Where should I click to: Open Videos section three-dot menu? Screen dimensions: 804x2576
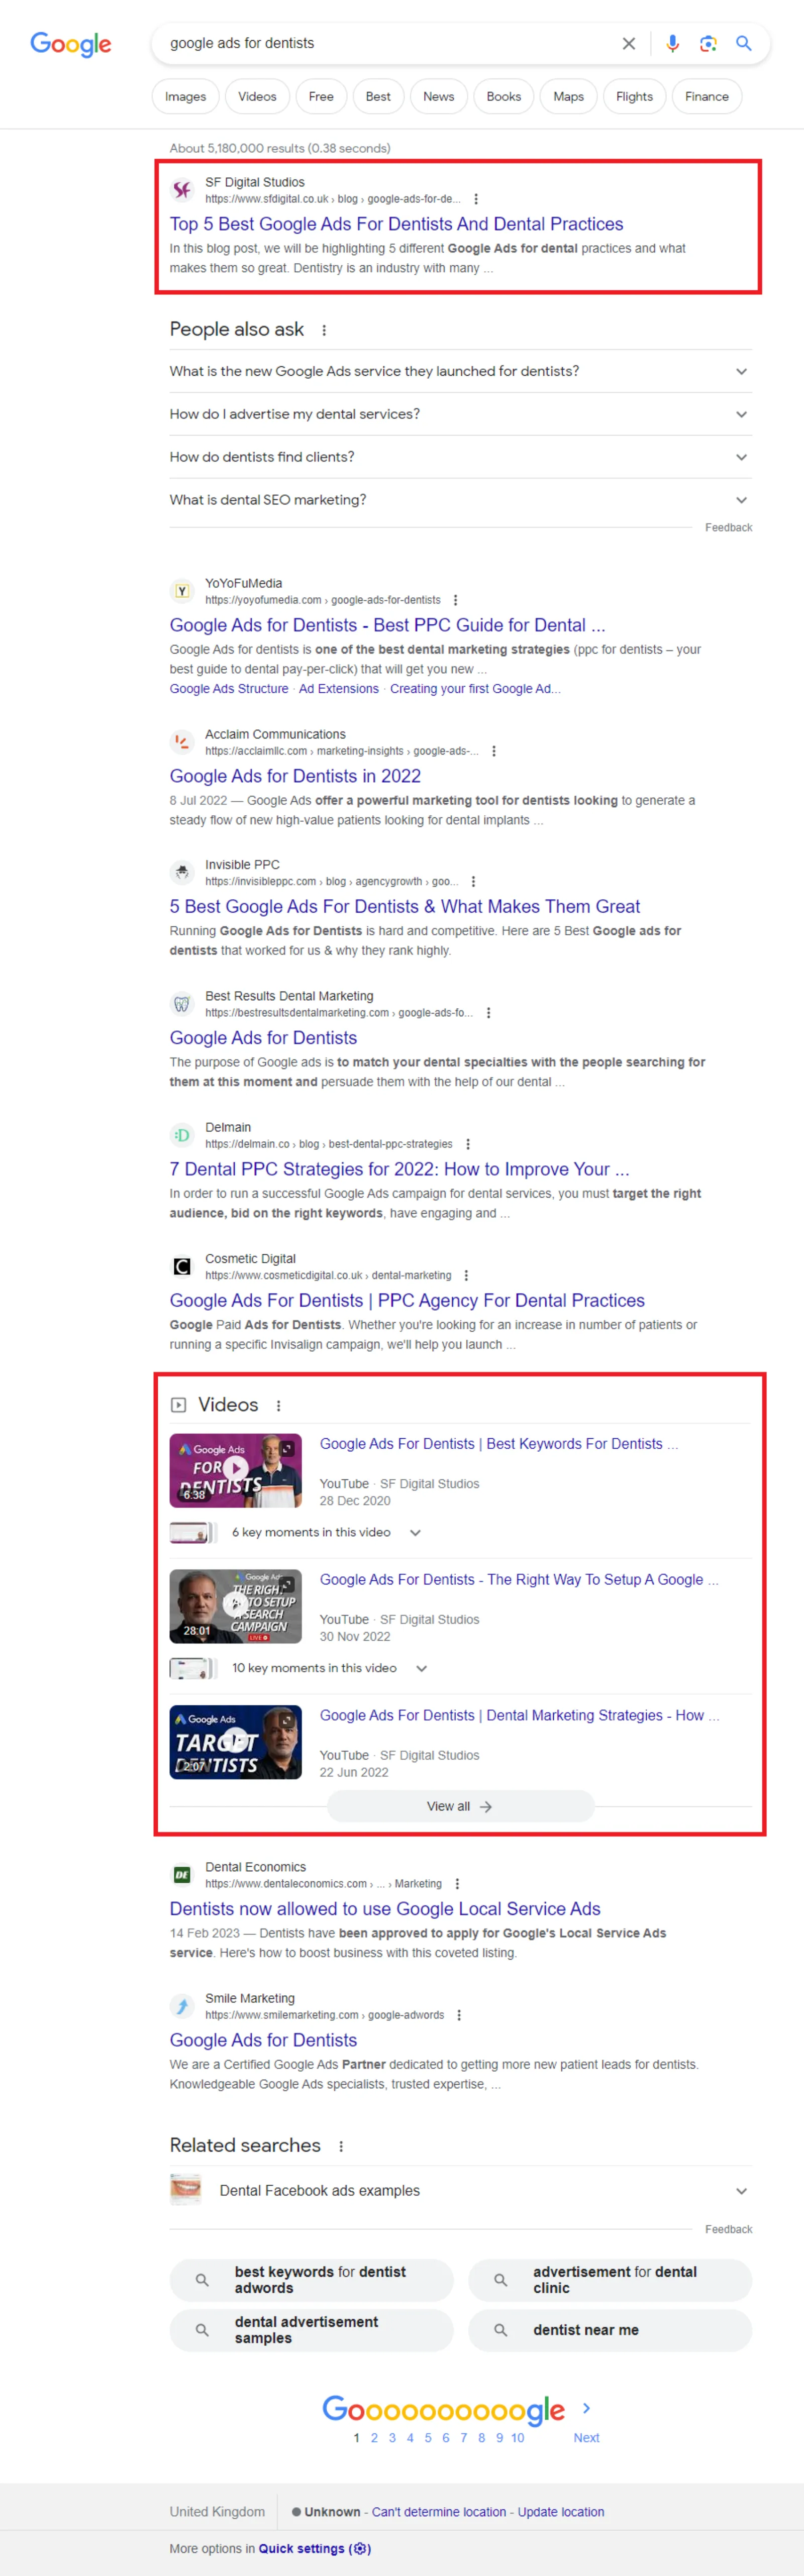click(278, 1406)
